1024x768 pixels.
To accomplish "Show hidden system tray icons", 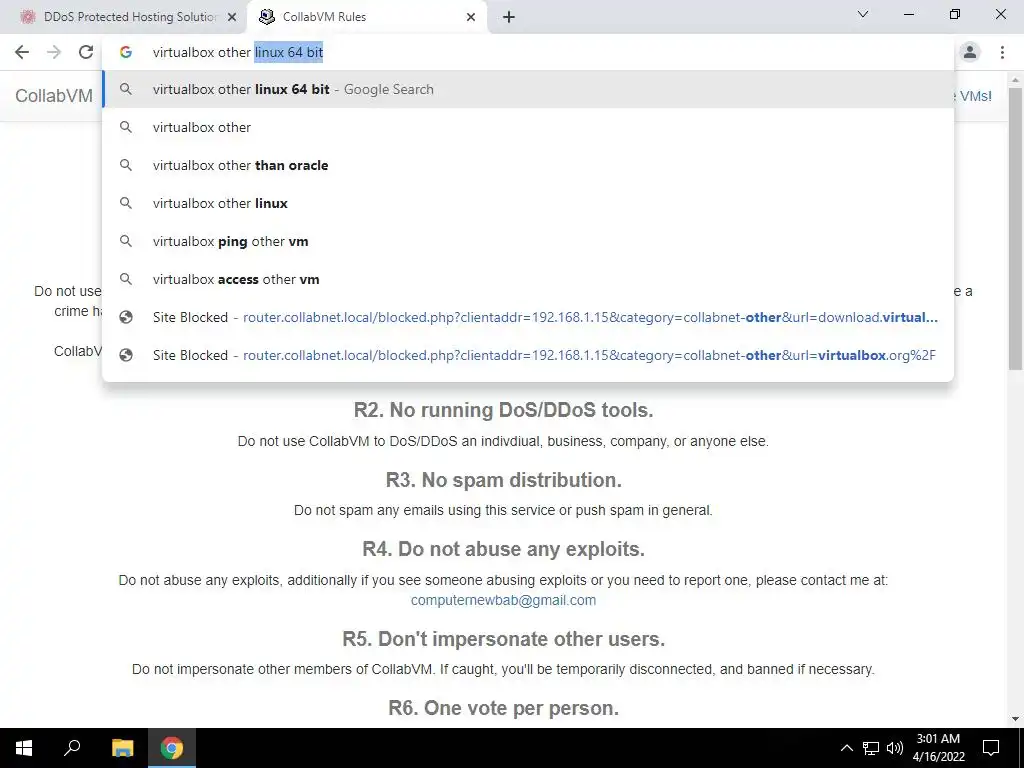I will [846, 748].
